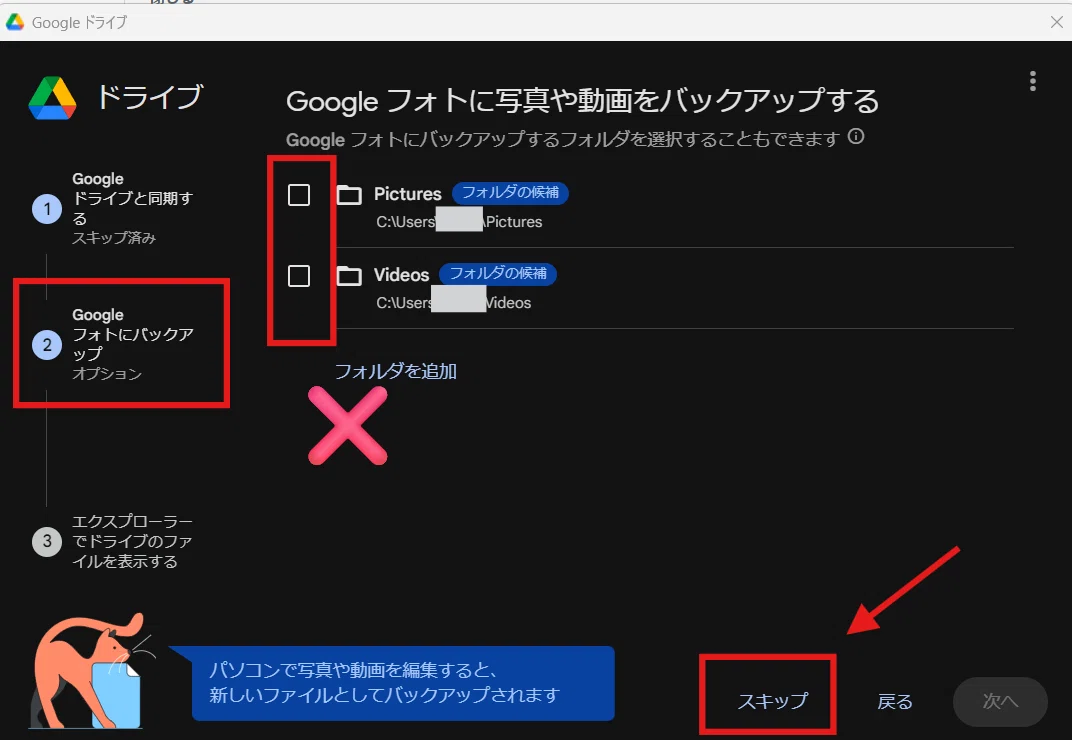The width and height of the screenshot is (1072, 740).
Task: Click step number 2 circle
Action: [47, 345]
